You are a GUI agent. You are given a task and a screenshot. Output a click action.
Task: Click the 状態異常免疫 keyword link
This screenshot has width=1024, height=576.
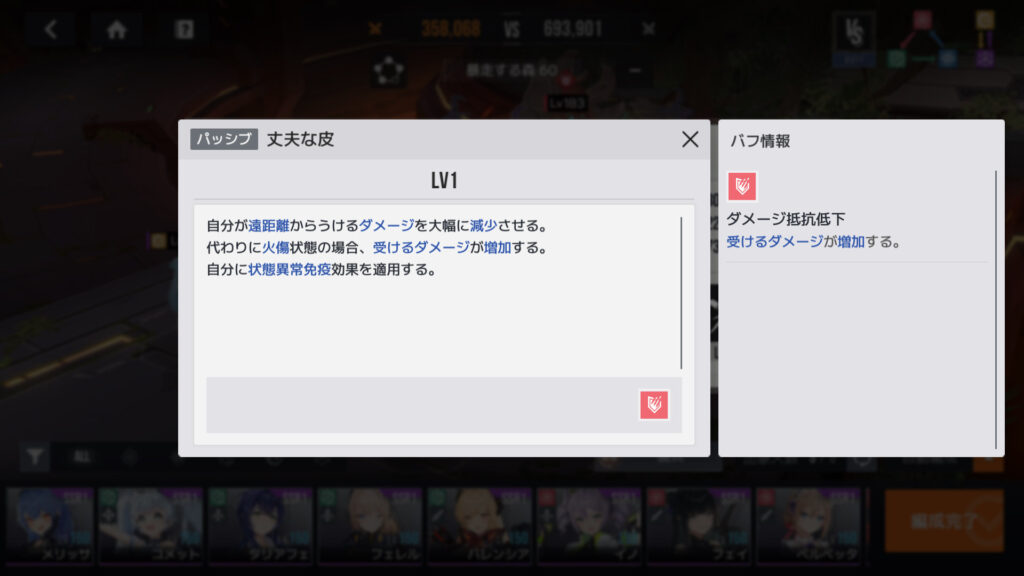tap(289, 269)
